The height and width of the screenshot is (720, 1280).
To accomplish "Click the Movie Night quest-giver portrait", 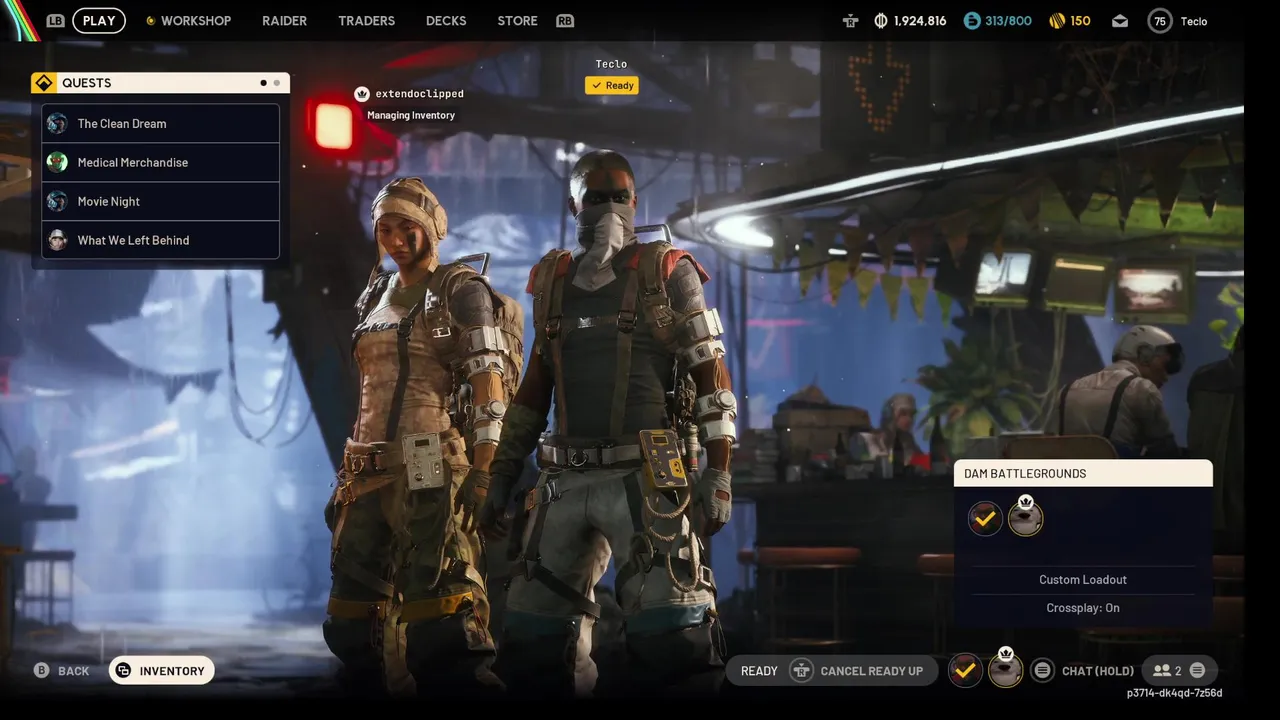I will coord(57,201).
